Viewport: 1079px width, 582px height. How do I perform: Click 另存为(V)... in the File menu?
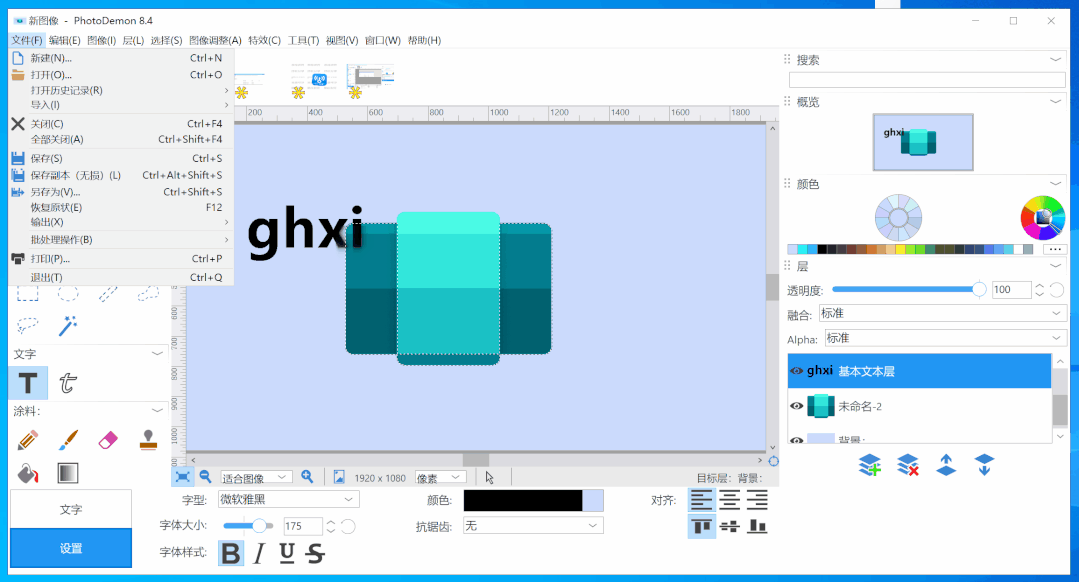(x=55, y=192)
